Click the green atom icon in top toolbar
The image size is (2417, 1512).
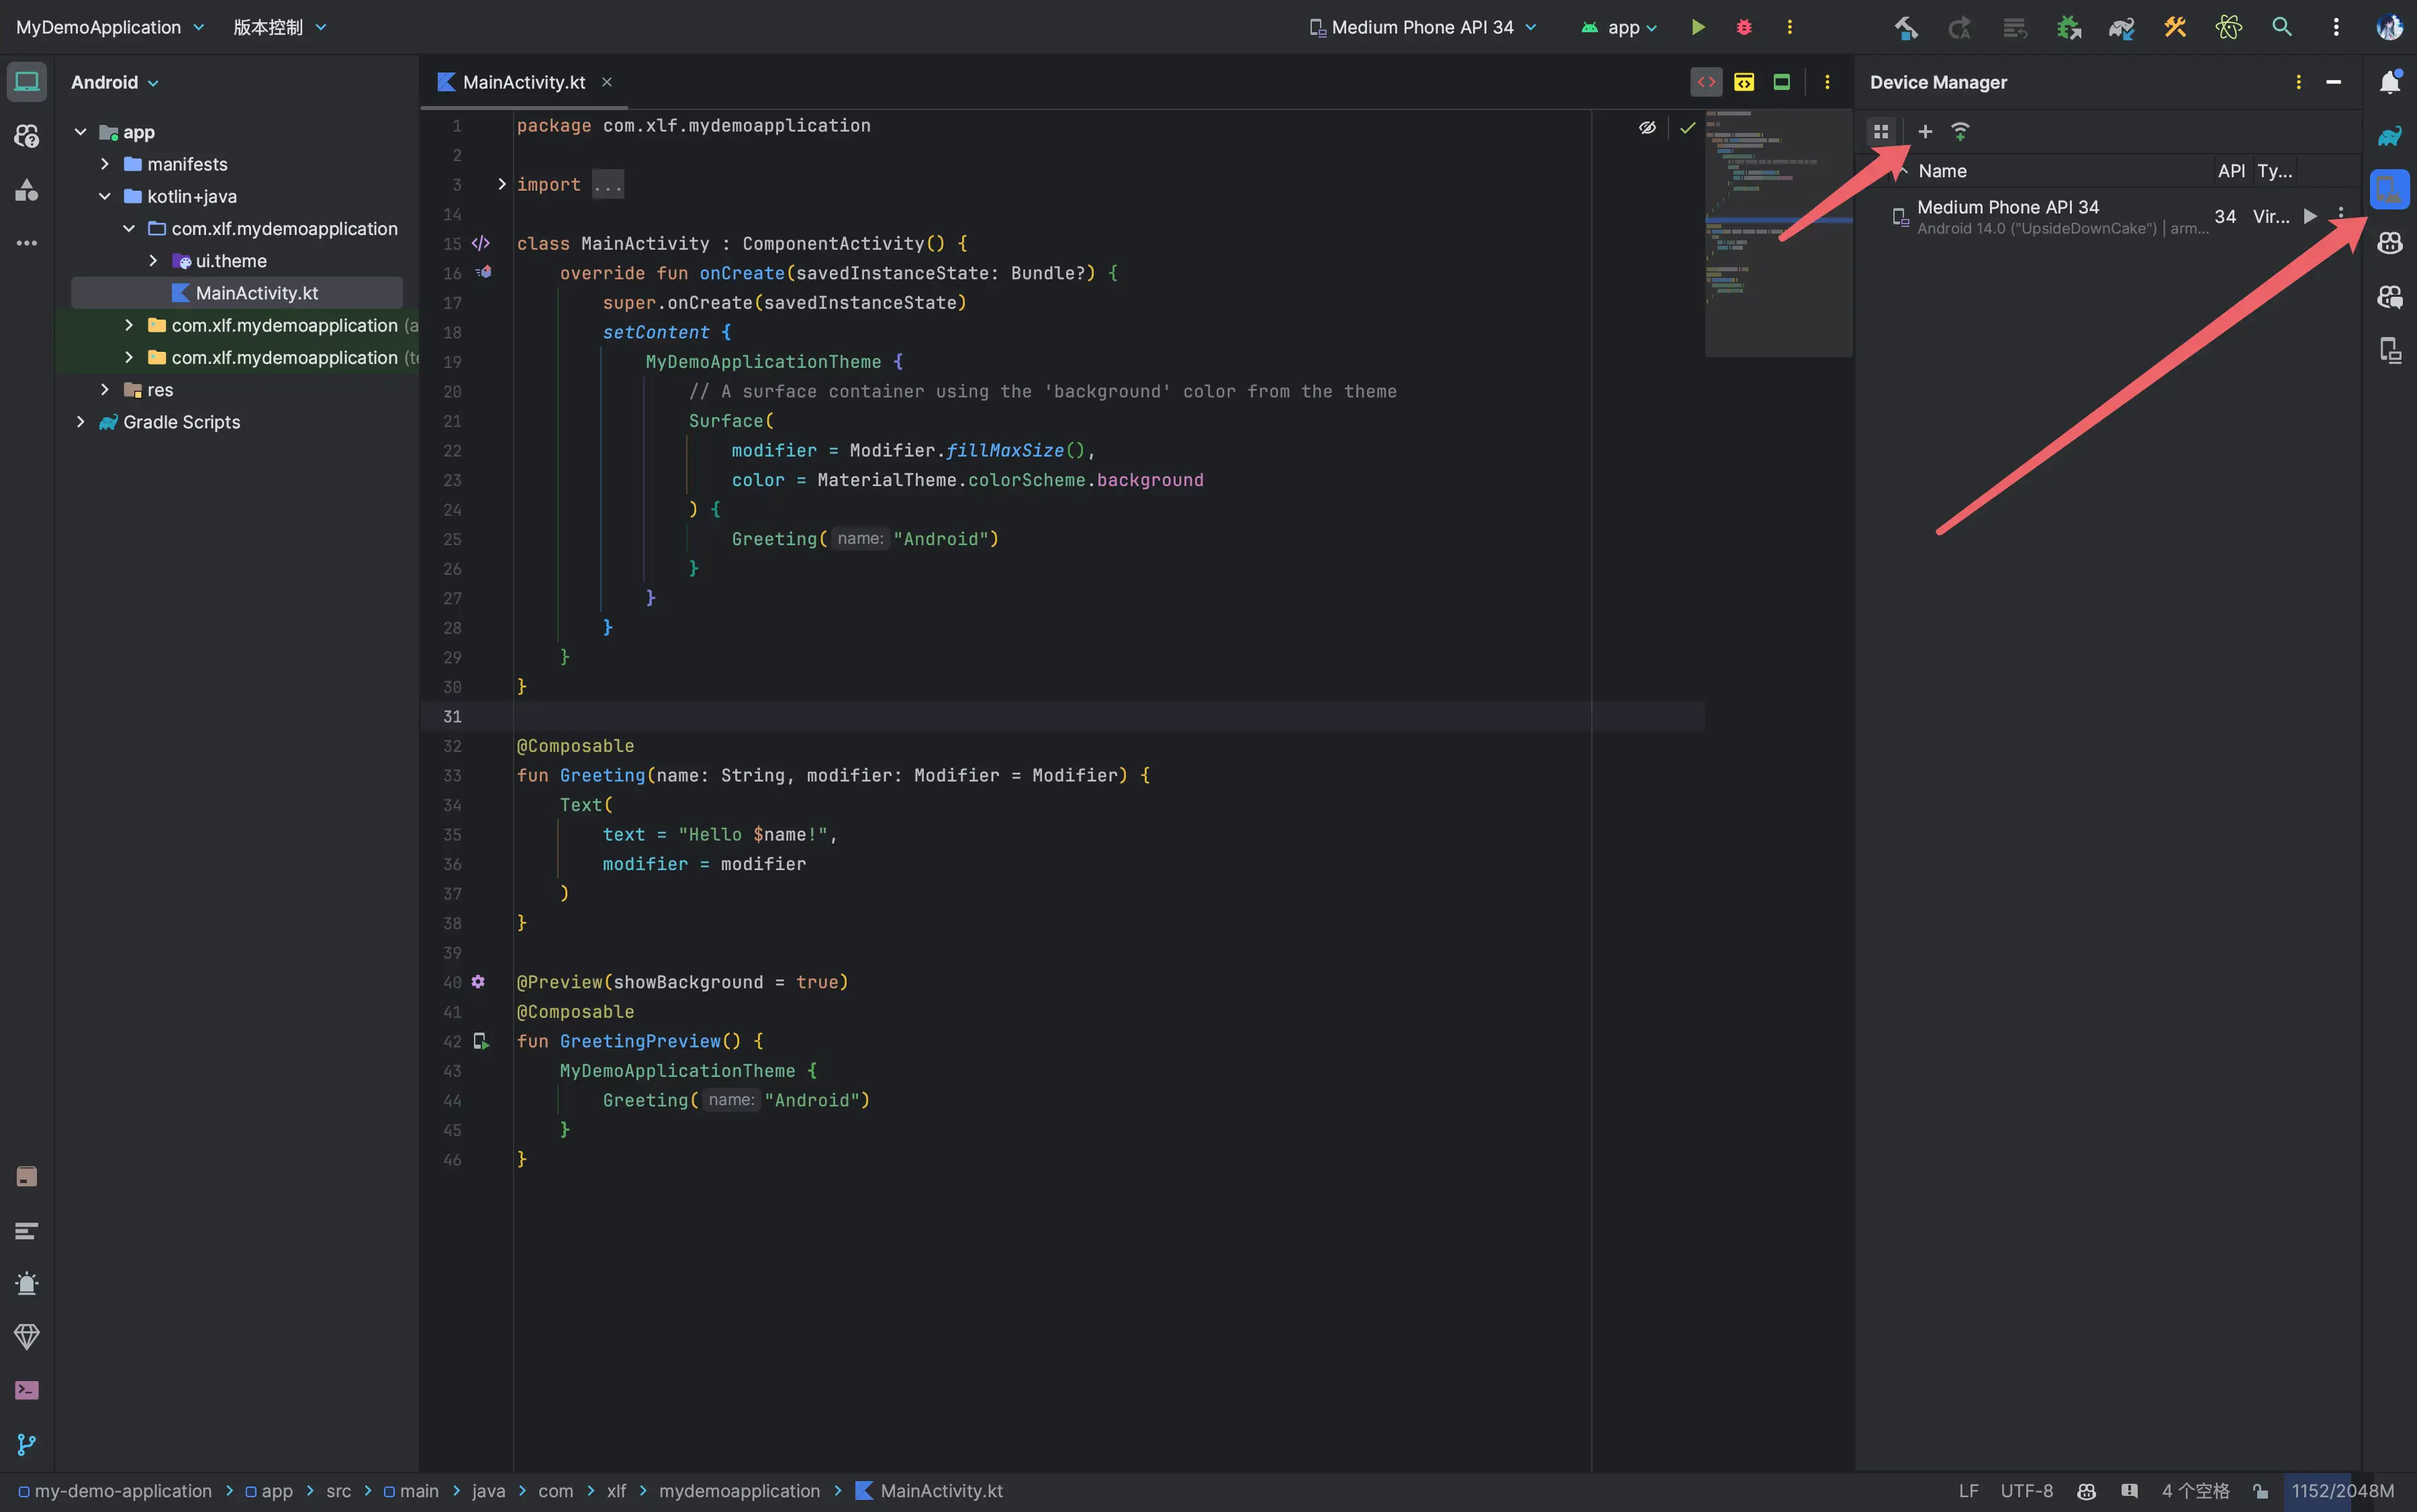[2228, 27]
